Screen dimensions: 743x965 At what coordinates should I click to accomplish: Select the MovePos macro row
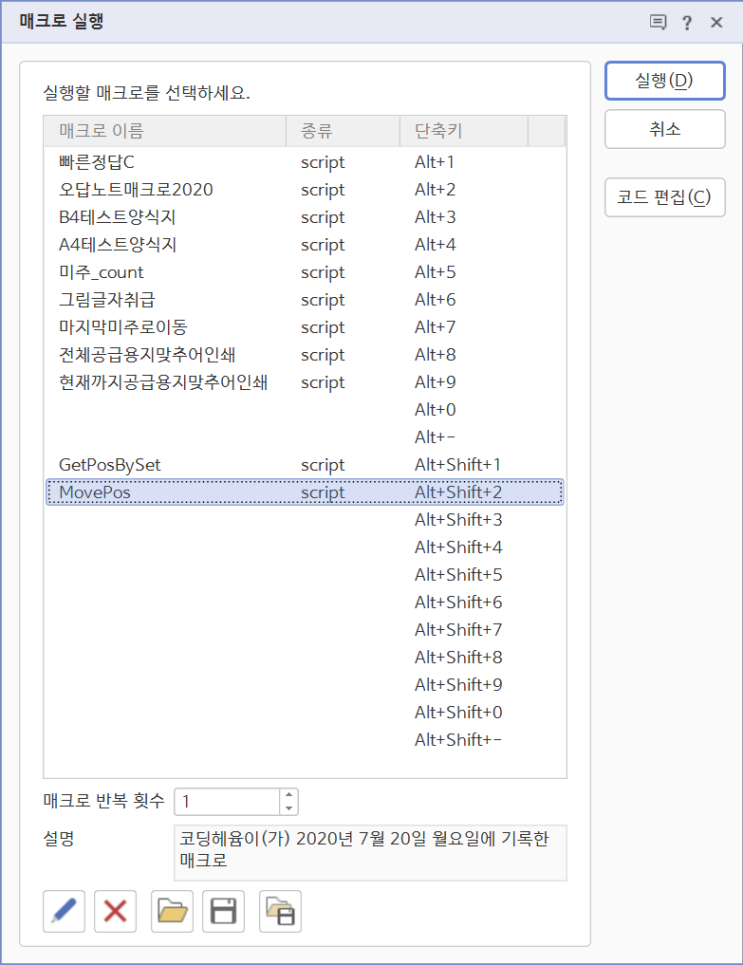305,492
